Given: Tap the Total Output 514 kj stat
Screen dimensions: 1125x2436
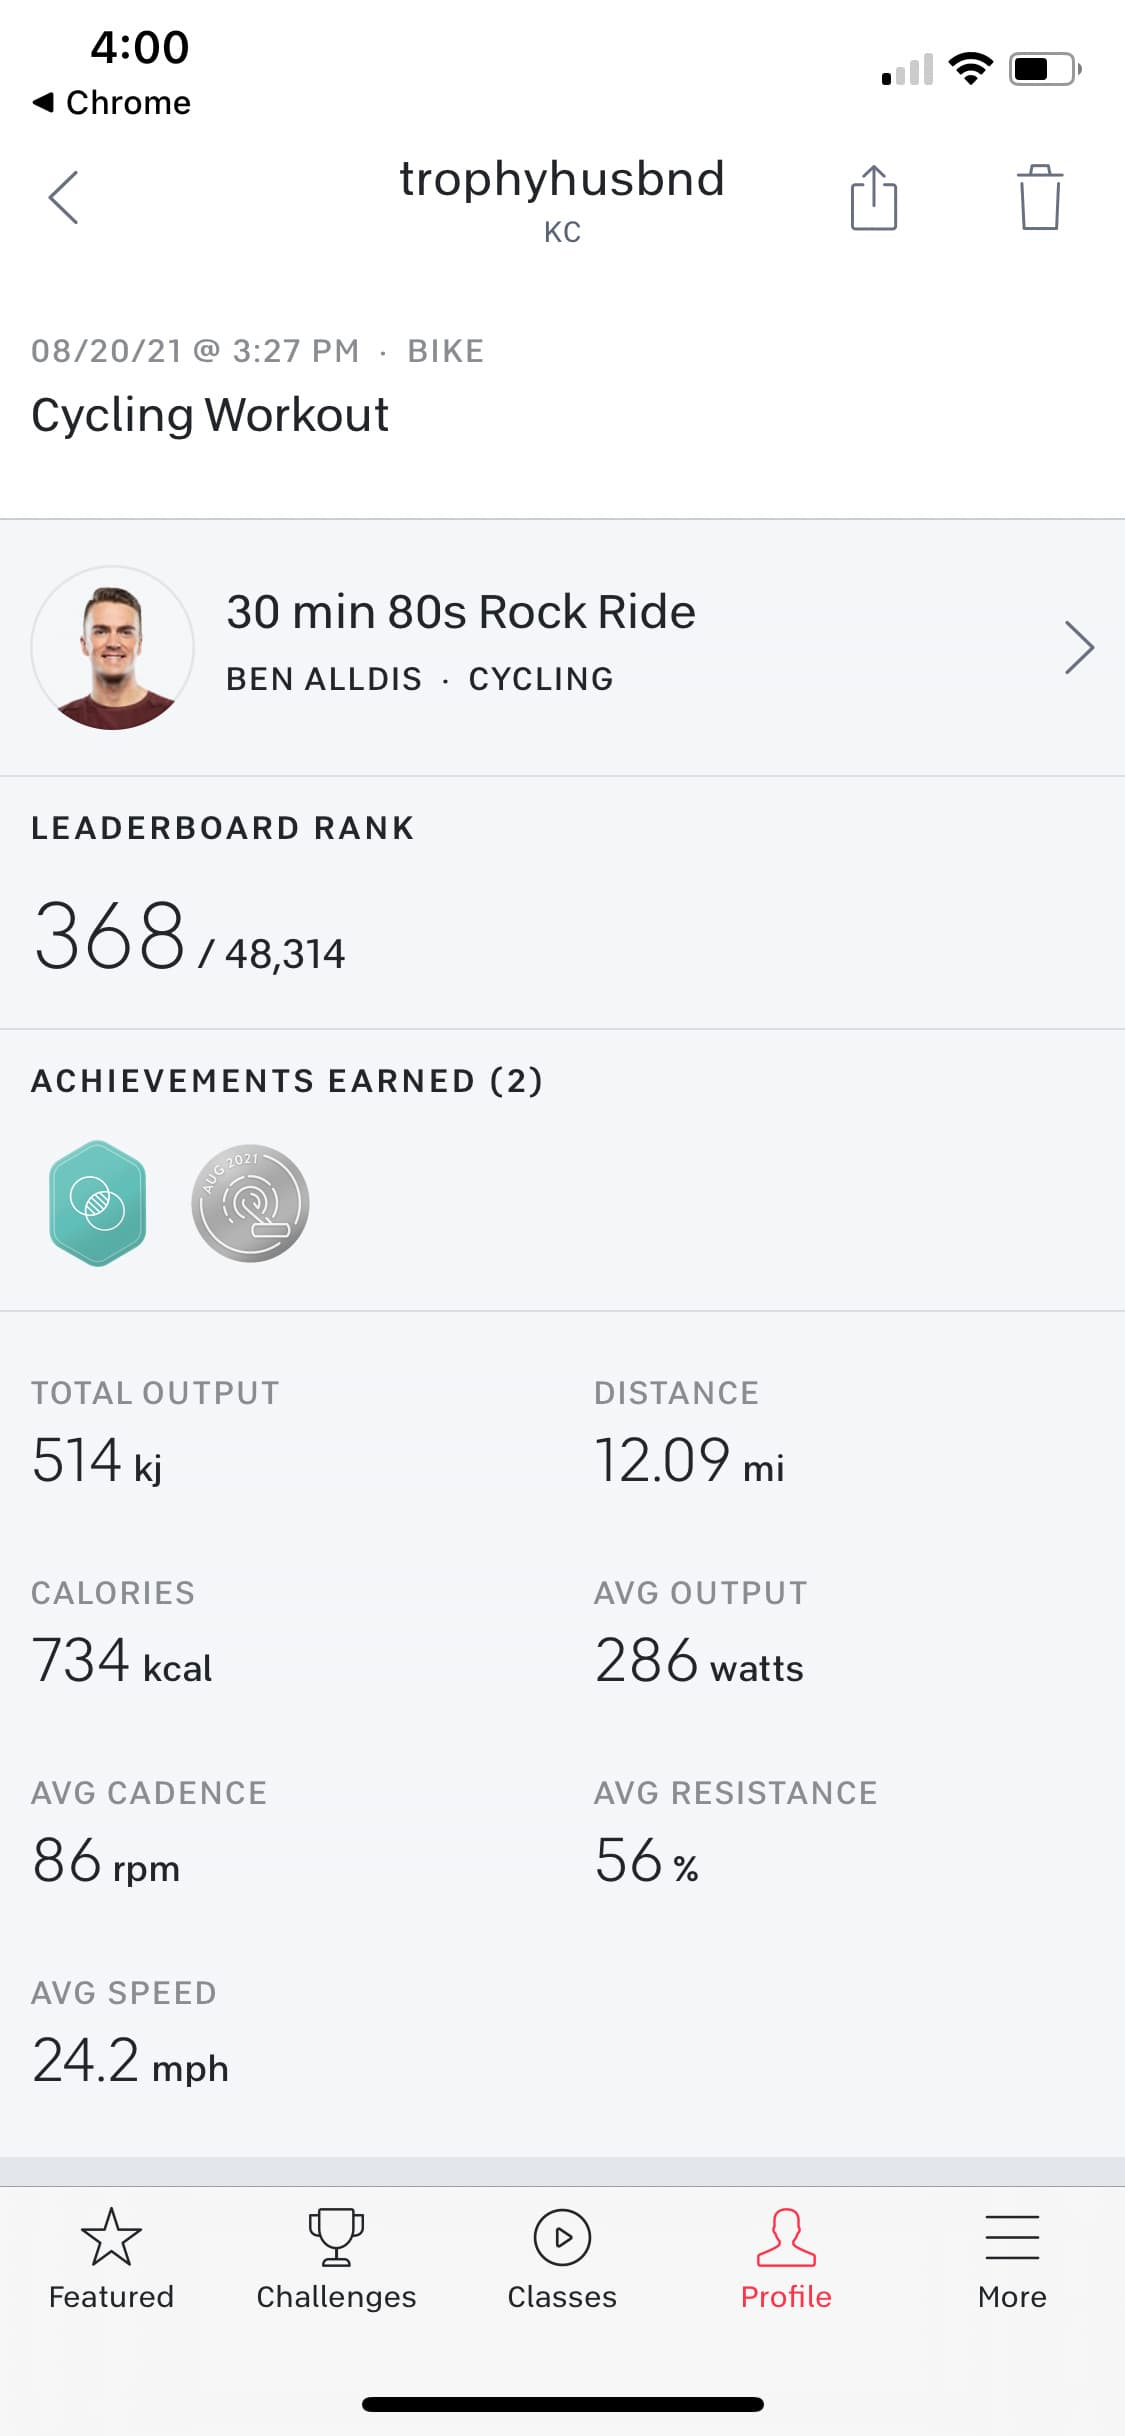Looking at the screenshot, I should coord(97,1459).
